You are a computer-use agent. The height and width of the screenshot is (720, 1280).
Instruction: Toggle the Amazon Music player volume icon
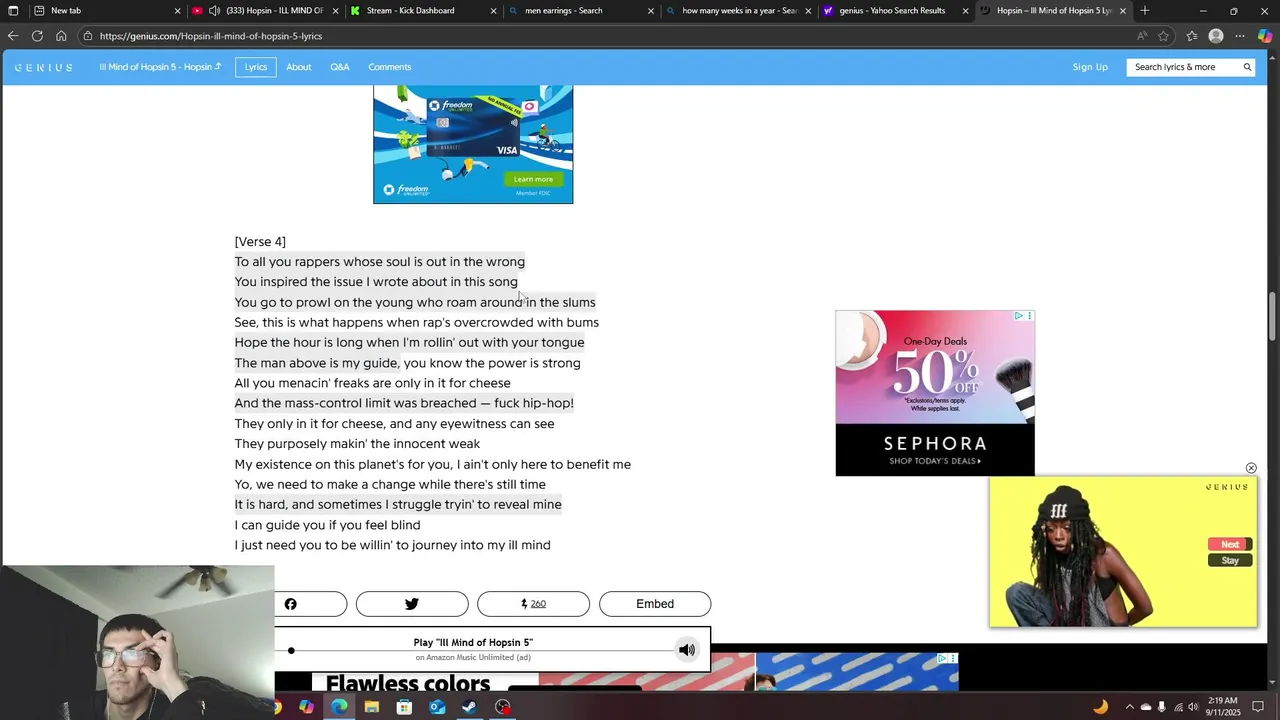click(687, 650)
